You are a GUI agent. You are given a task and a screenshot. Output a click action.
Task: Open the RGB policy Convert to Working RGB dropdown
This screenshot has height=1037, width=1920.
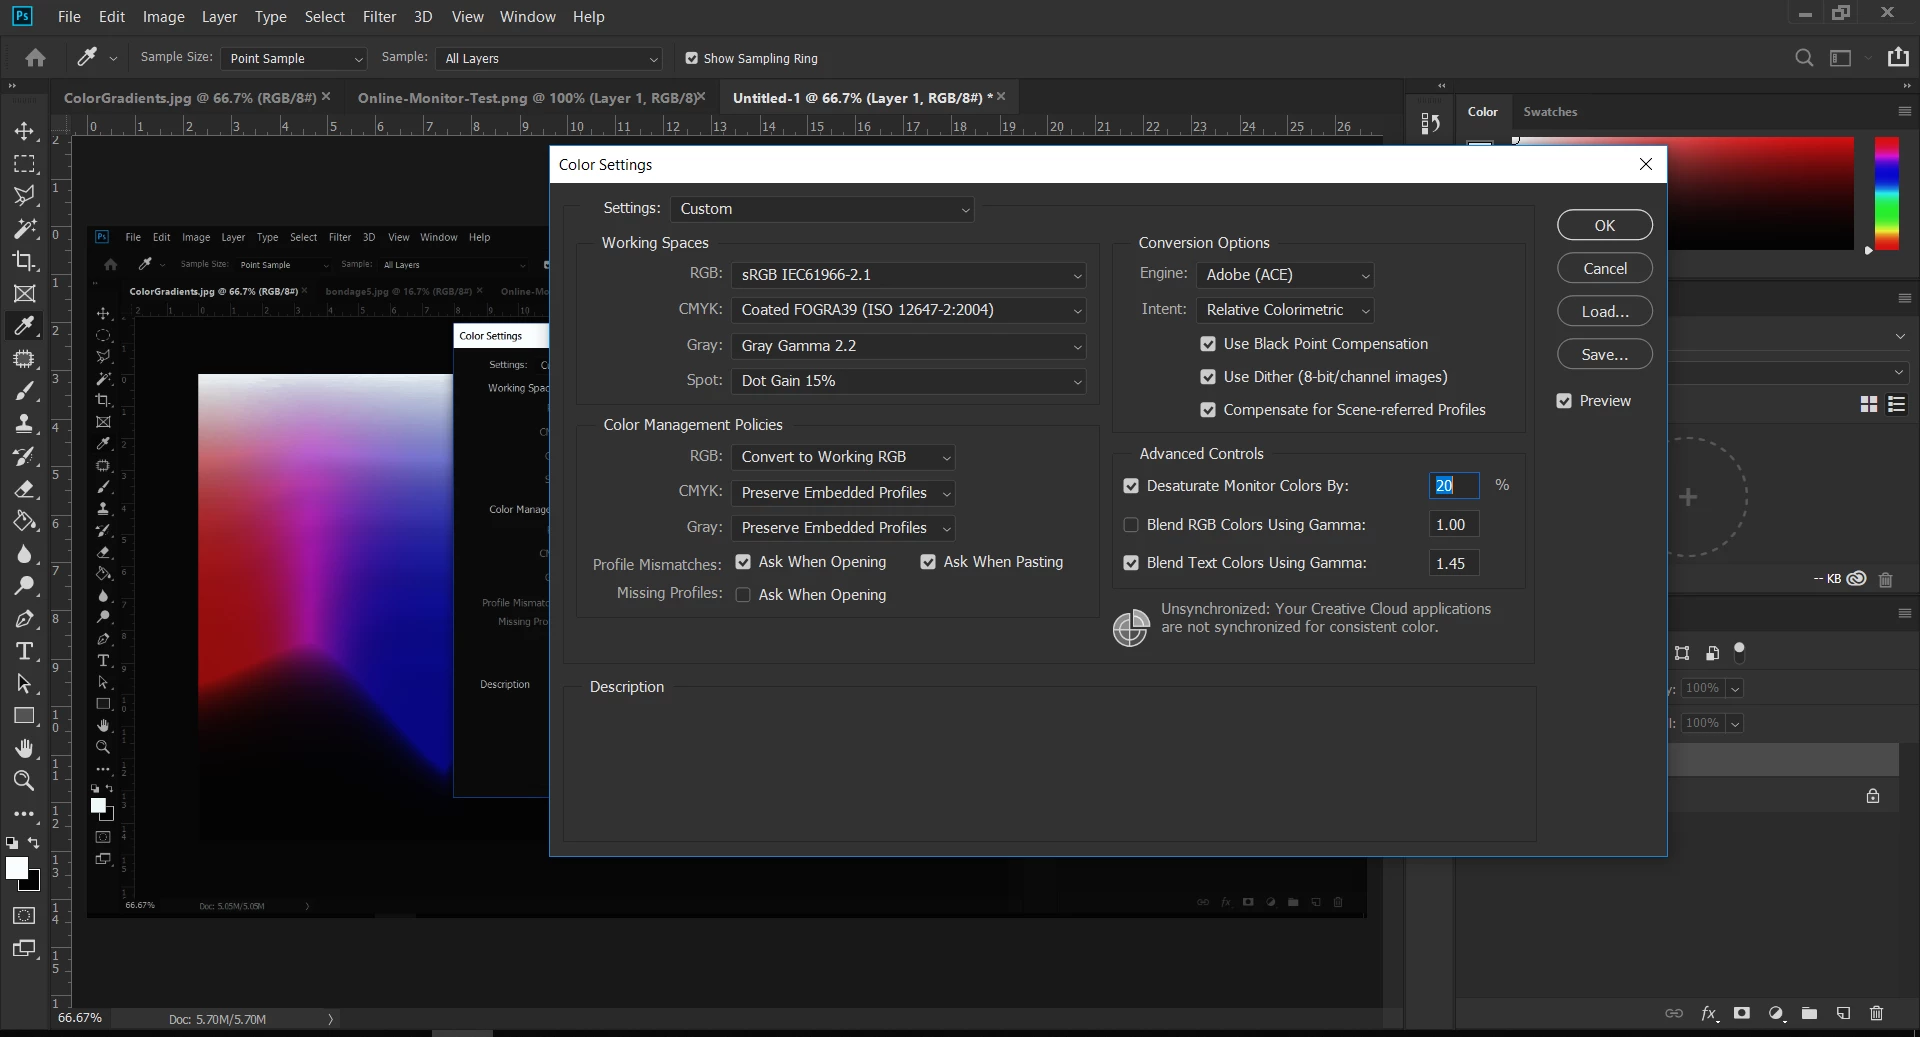(843, 457)
